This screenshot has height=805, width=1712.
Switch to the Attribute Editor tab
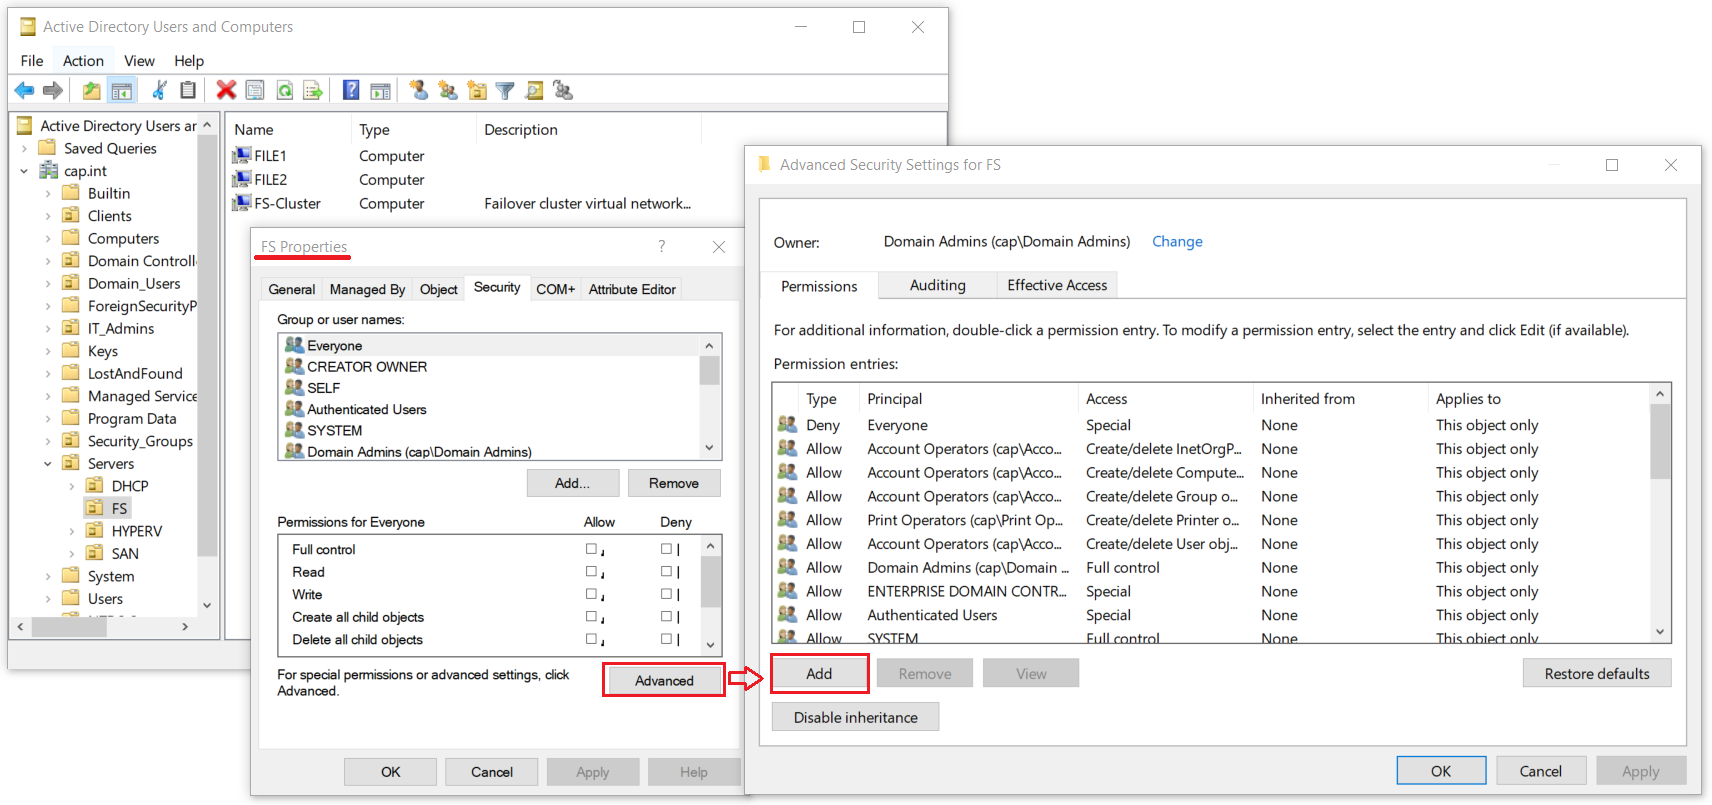pyautogui.click(x=632, y=289)
